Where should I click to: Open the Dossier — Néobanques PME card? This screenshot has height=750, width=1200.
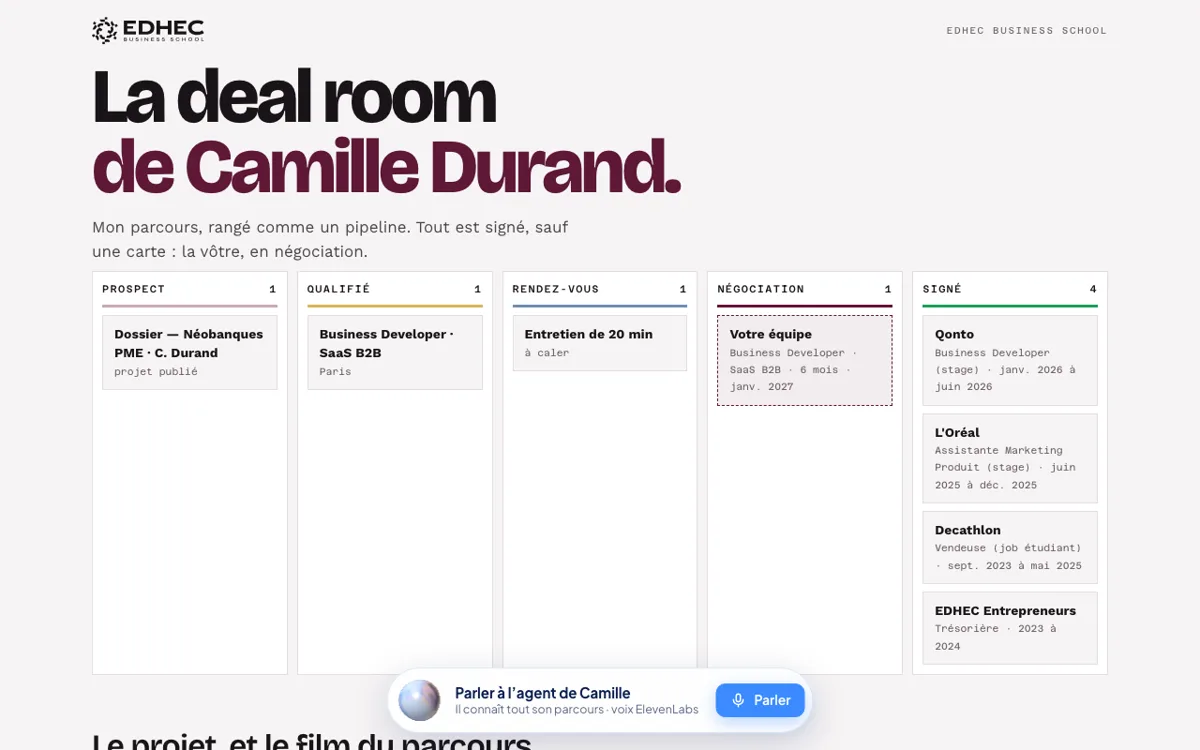point(190,352)
